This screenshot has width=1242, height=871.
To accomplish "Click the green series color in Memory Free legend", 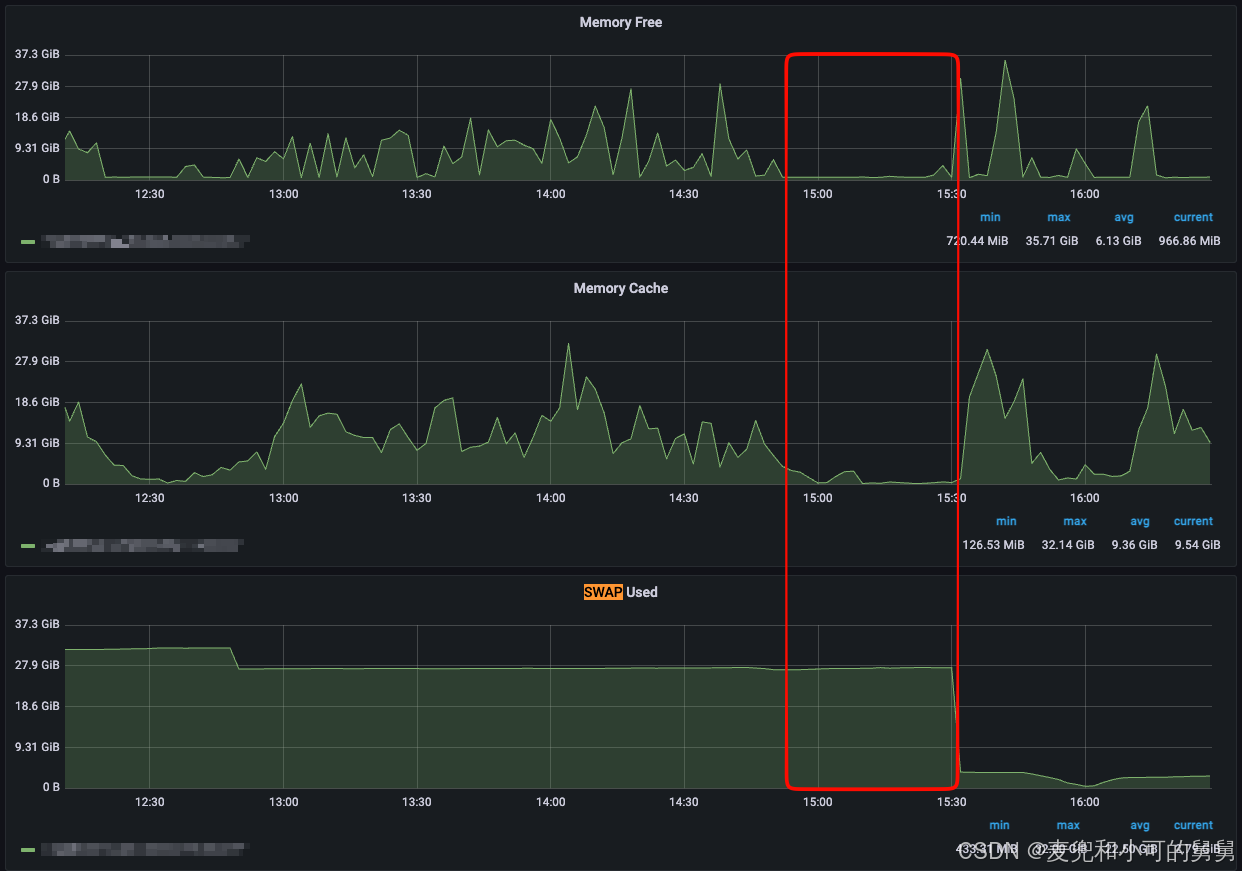I will coord(28,242).
